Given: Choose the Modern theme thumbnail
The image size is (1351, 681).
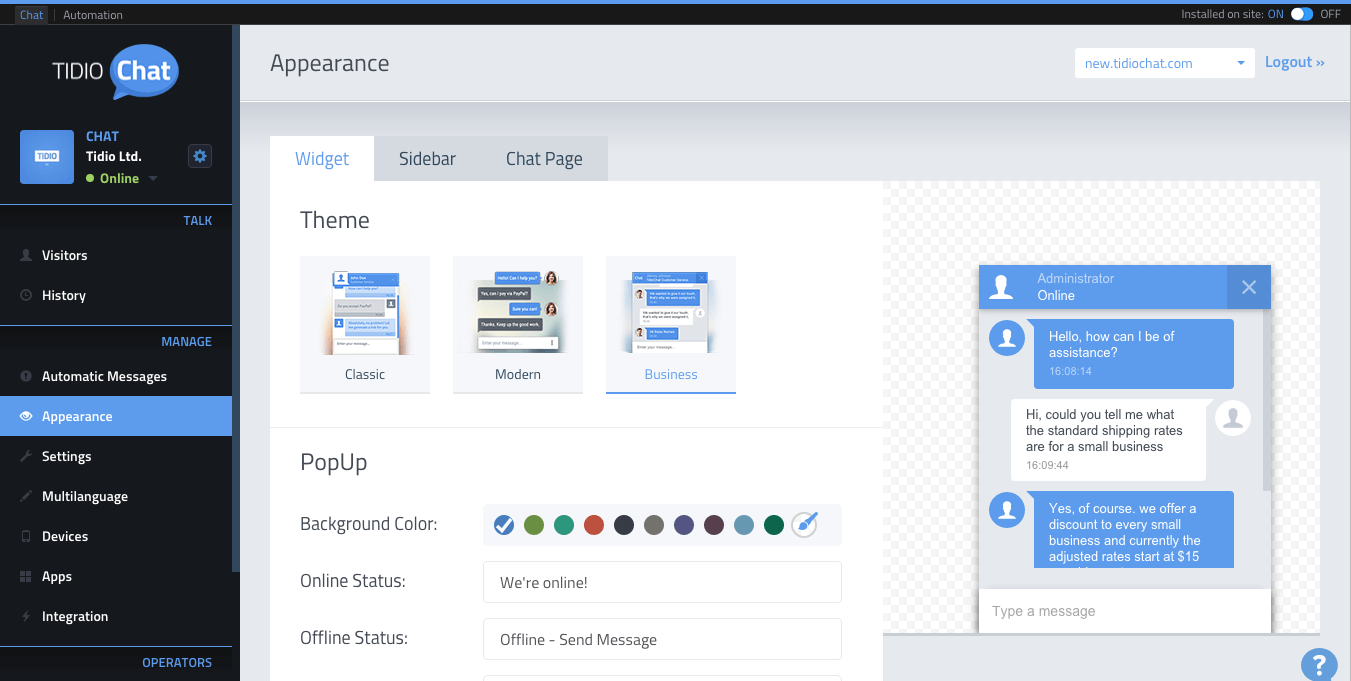Looking at the screenshot, I should [x=518, y=324].
